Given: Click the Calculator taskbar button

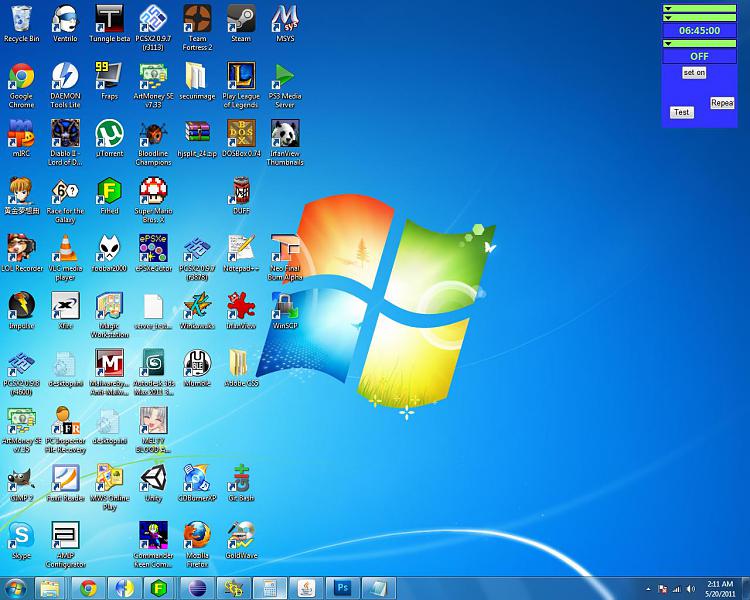Looking at the screenshot, I should (270, 588).
